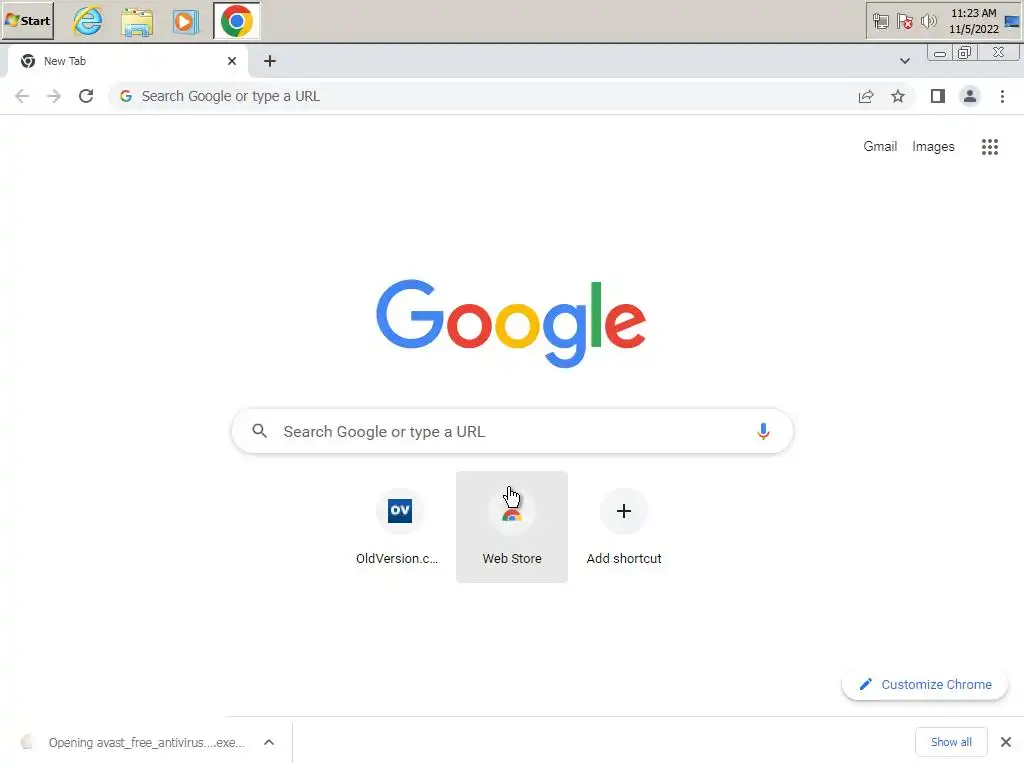Open the Action Center flag icon
The height and width of the screenshot is (768, 1024).
click(904, 22)
